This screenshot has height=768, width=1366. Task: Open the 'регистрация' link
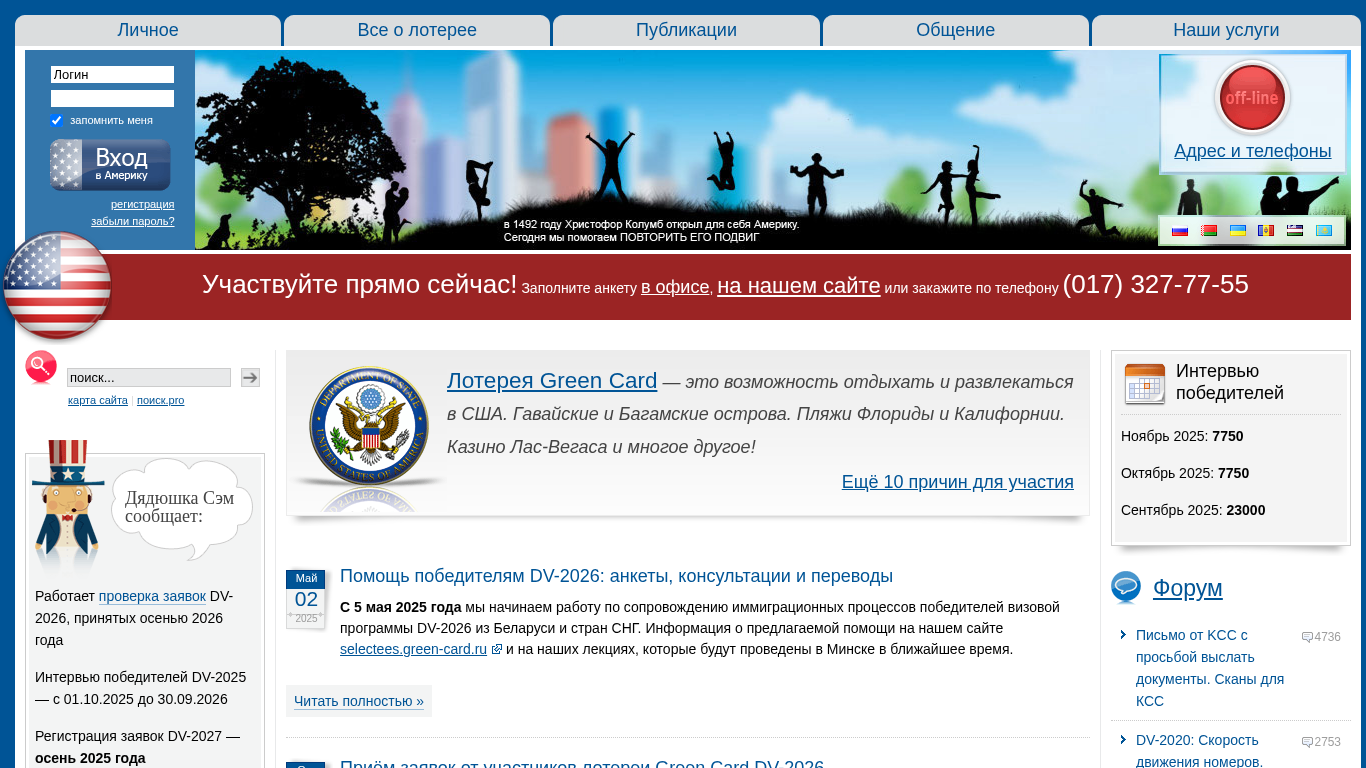point(142,204)
